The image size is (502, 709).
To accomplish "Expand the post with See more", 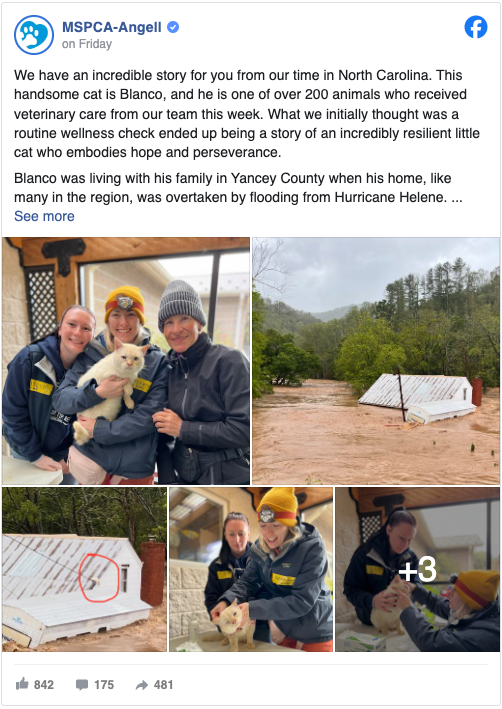I will point(44,216).
